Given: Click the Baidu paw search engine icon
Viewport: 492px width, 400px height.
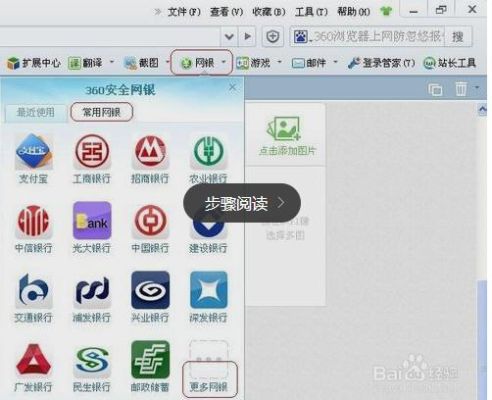Looking at the screenshot, I should pos(300,36).
